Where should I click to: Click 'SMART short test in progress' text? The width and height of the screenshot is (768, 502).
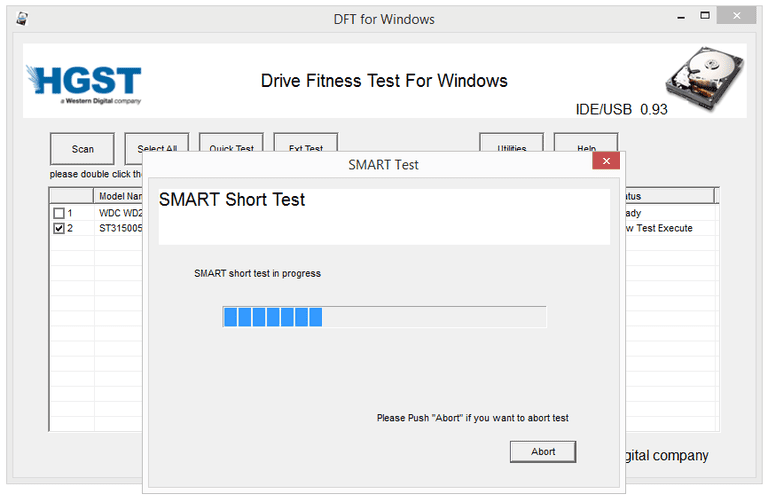(x=257, y=273)
